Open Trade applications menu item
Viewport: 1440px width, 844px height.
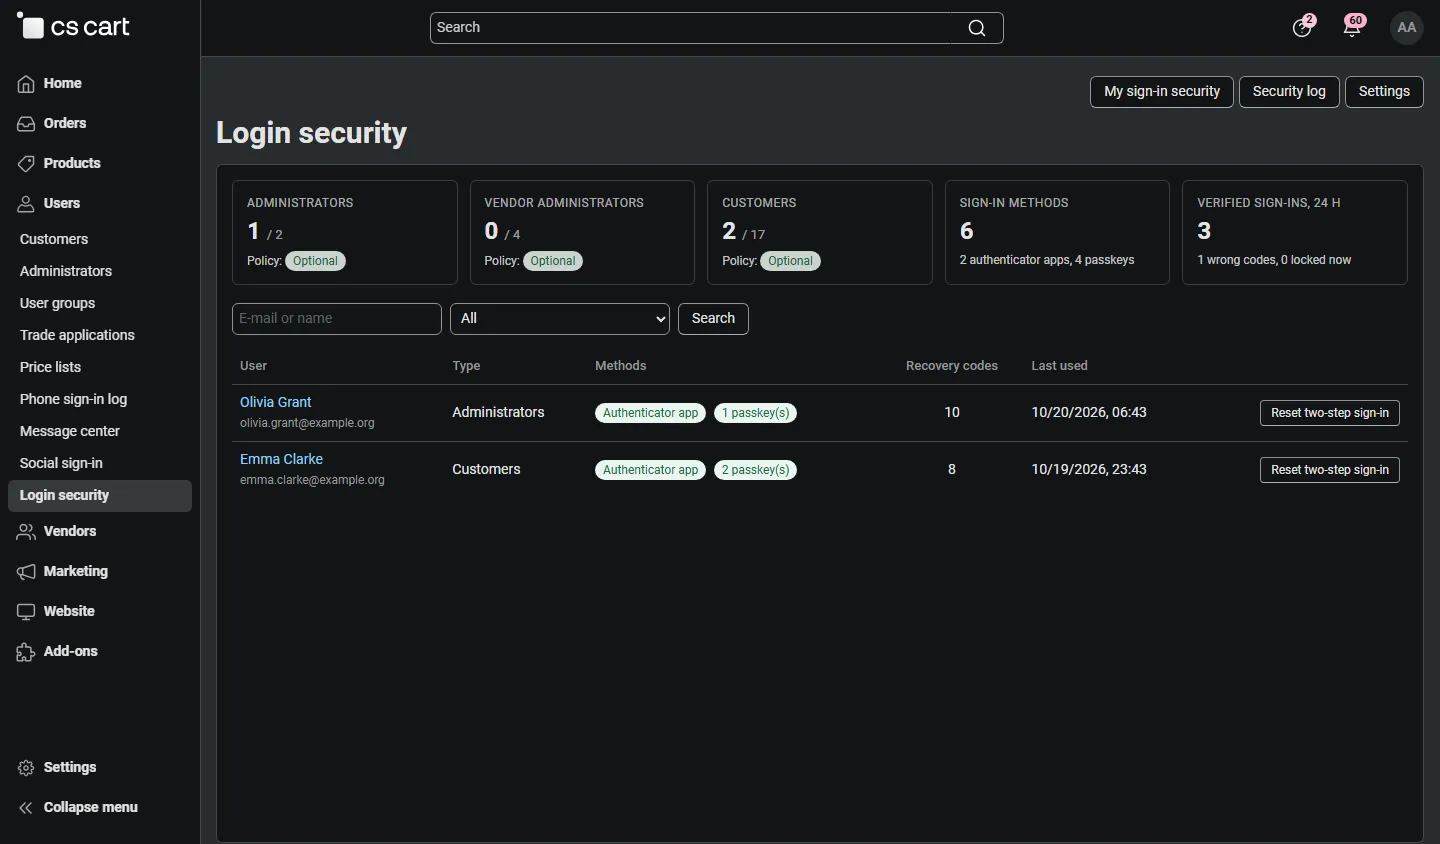tap(77, 336)
